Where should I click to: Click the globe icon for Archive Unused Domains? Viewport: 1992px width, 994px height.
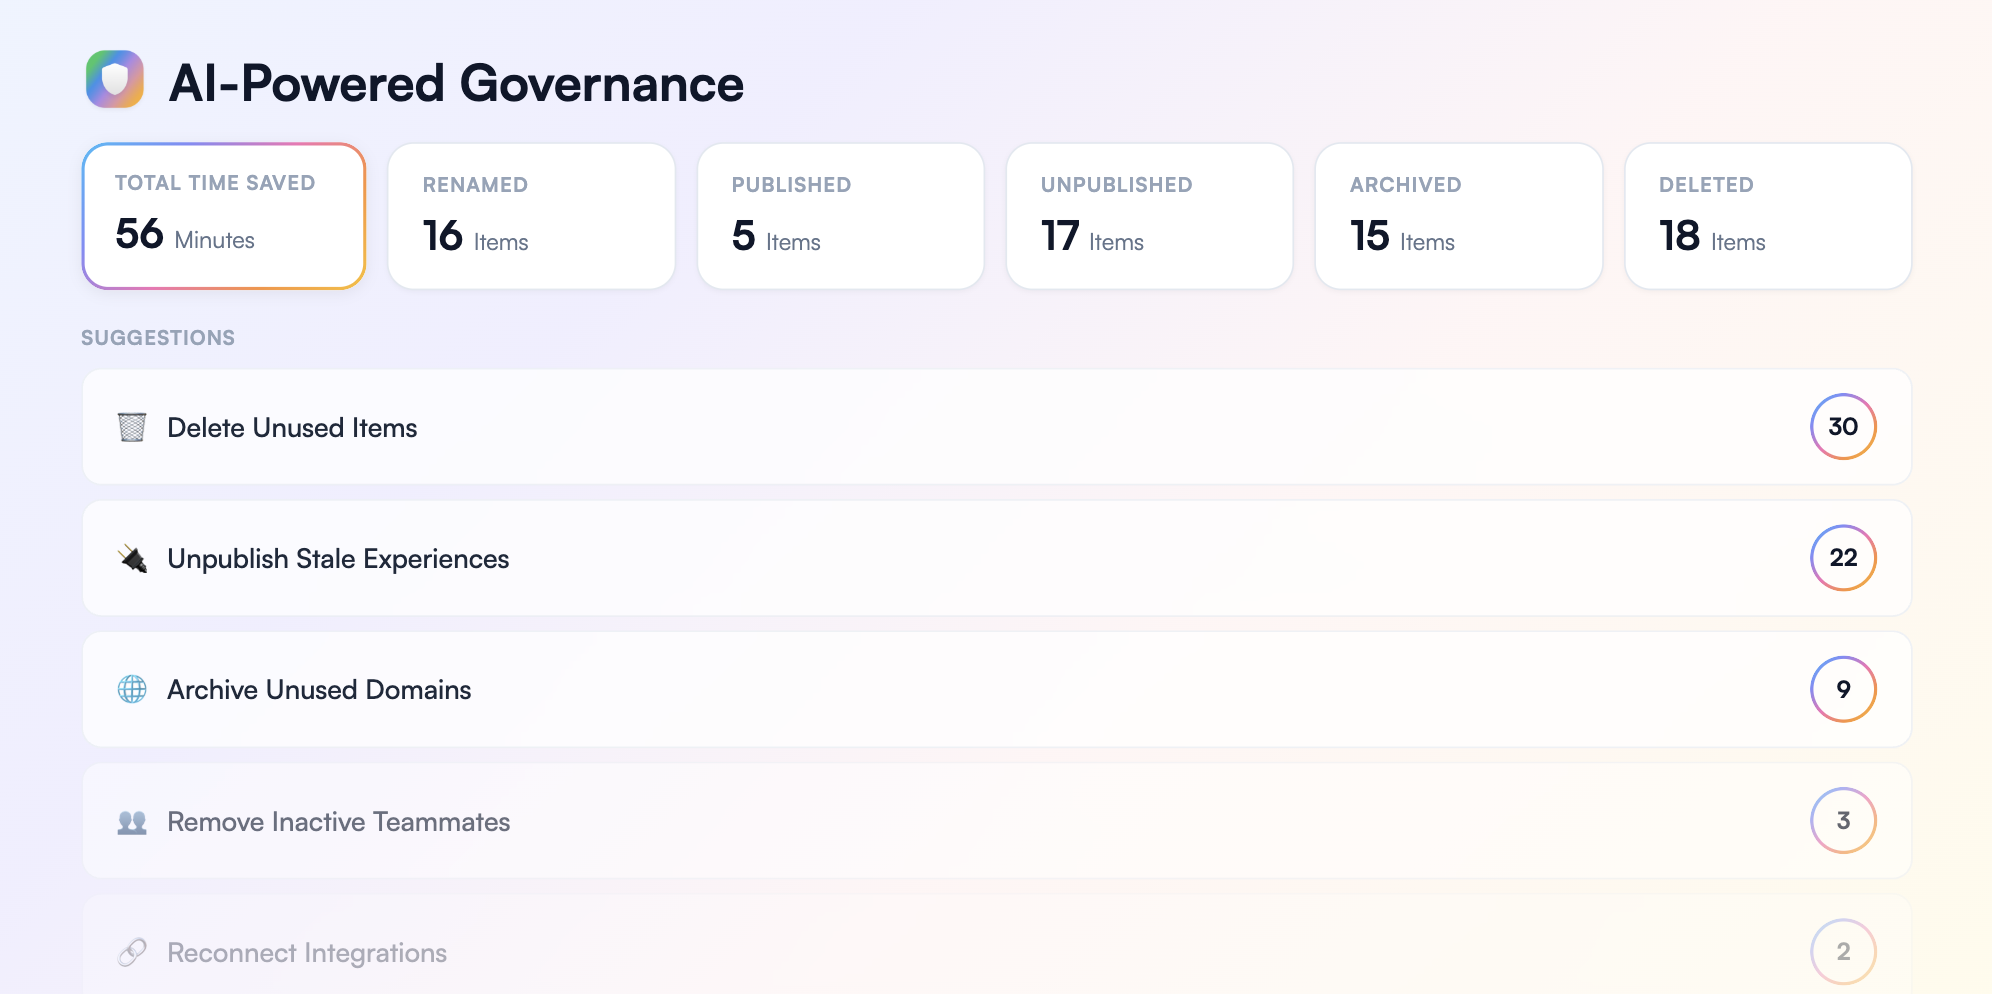[132, 689]
